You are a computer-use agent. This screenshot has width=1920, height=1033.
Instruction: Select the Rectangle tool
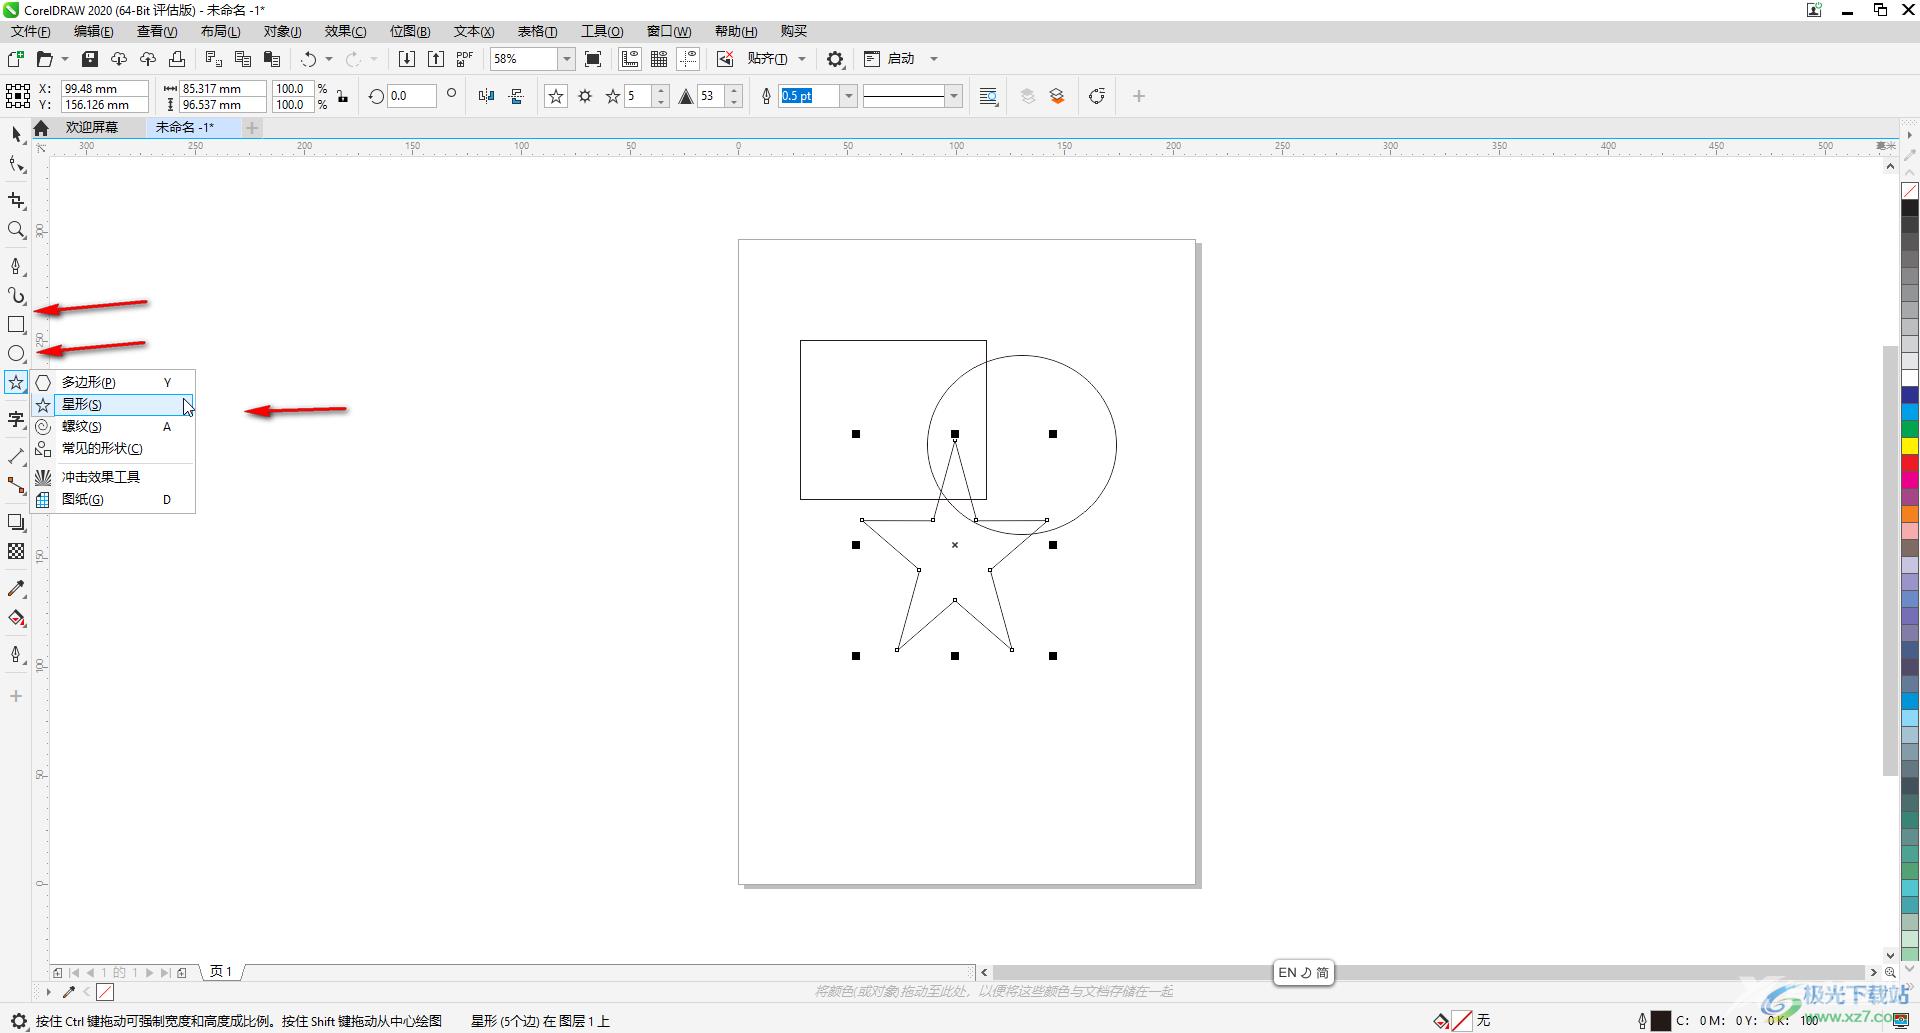pos(16,324)
